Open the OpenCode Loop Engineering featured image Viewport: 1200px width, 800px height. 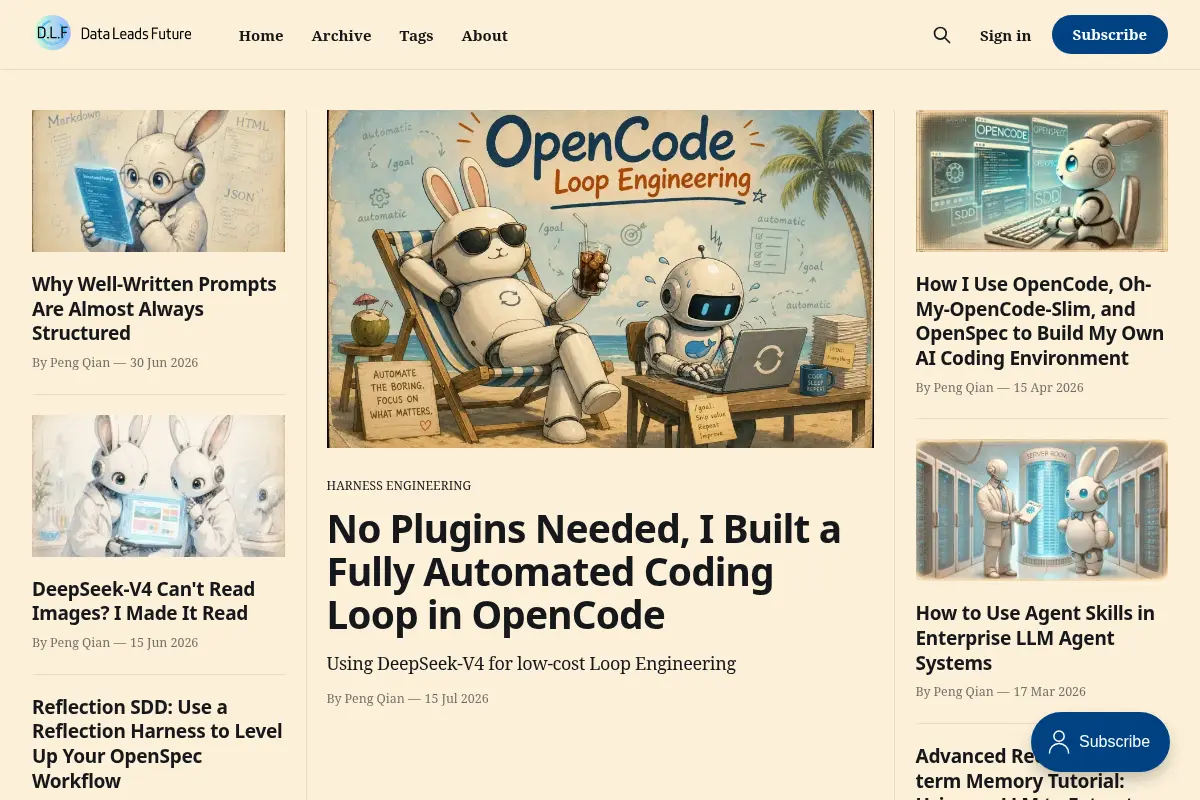tap(600, 279)
